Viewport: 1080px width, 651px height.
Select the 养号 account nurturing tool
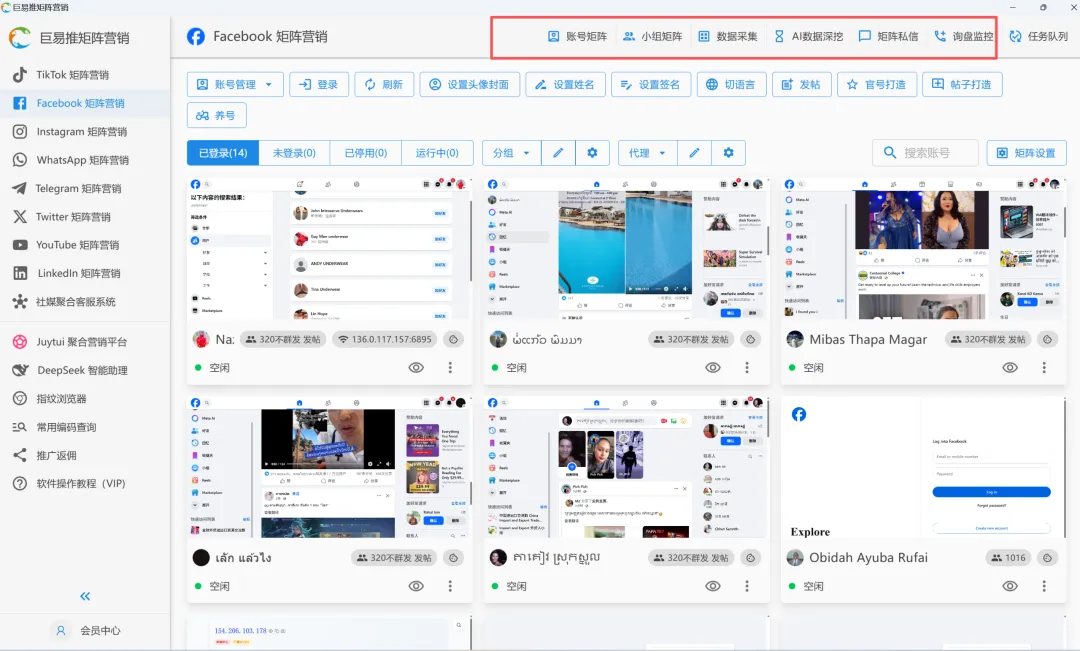click(x=217, y=117)
